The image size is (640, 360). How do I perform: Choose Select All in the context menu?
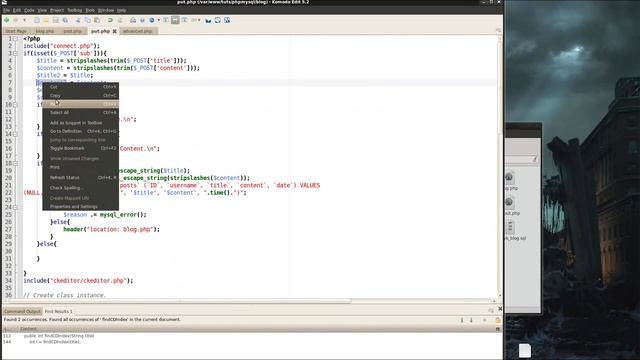coord(80,113)
